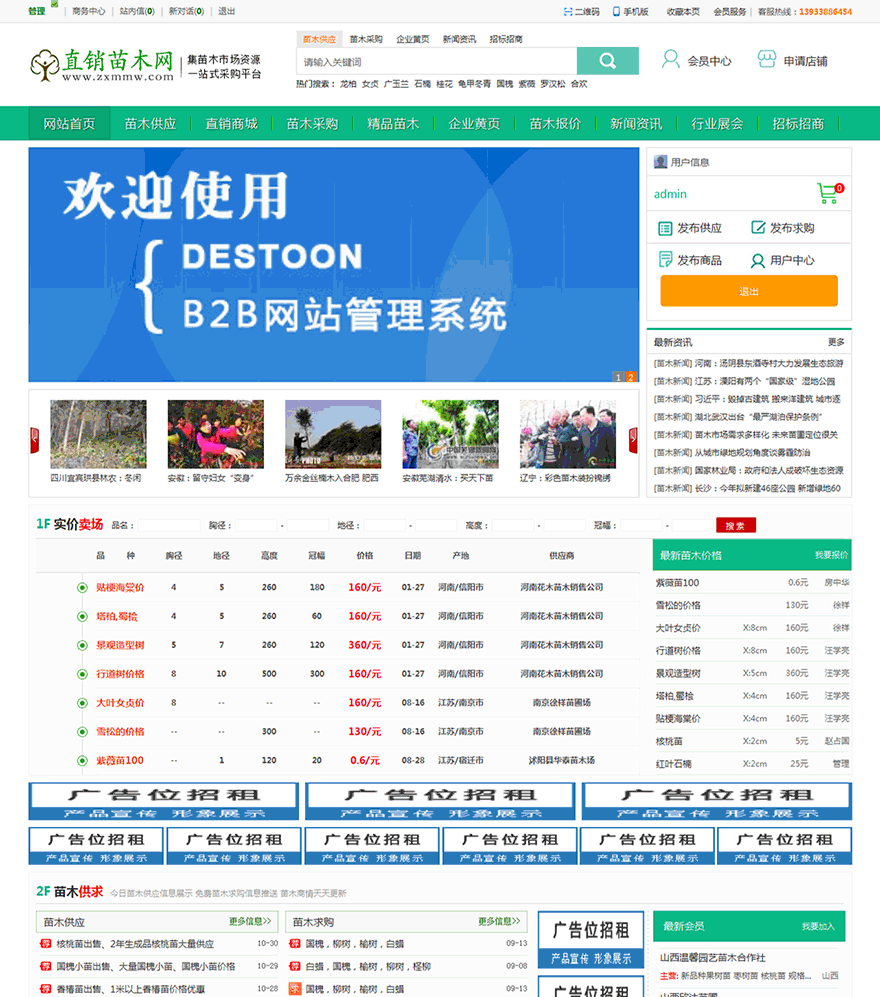Click the apply-for-store shop icon
Screen dimensions: 880x997
(767, 59)
